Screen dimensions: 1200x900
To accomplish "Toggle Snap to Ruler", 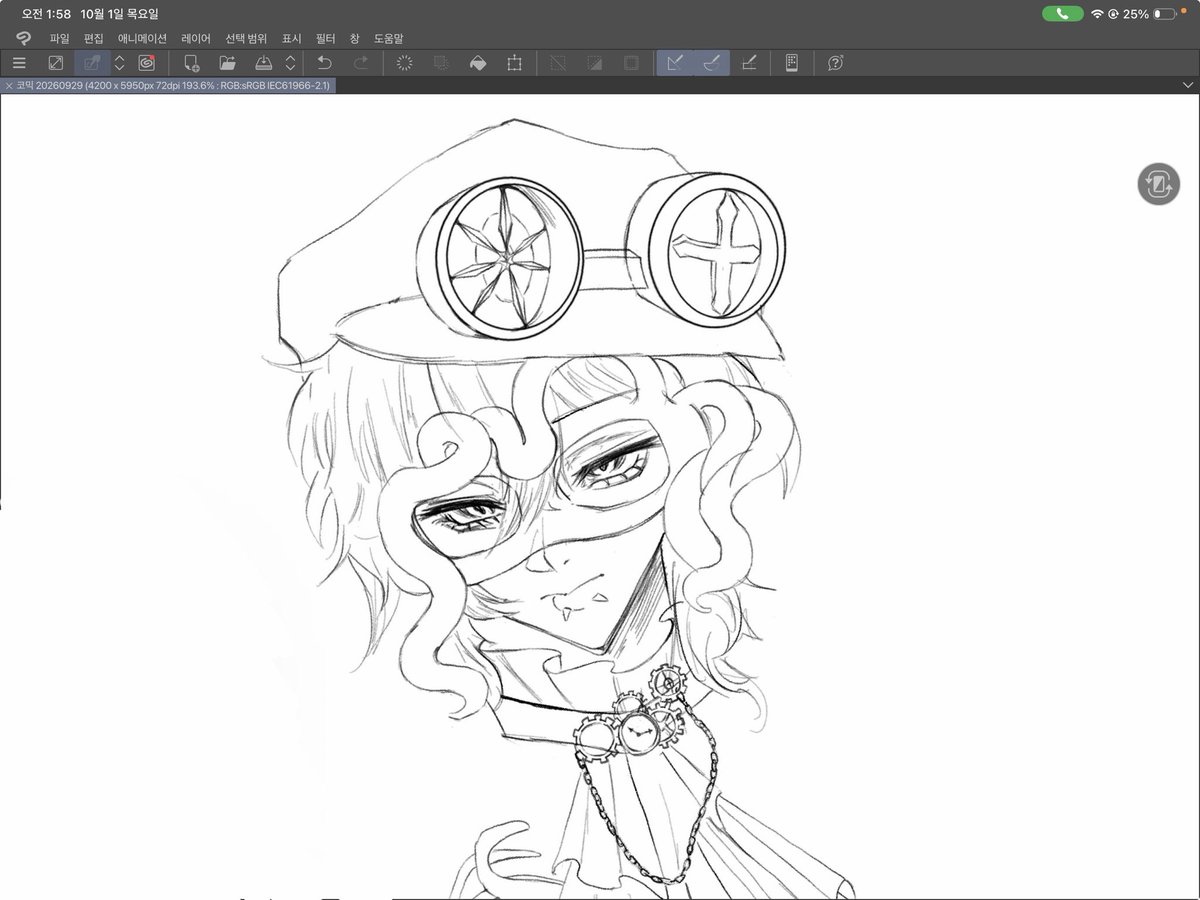I will pos(675,63).
